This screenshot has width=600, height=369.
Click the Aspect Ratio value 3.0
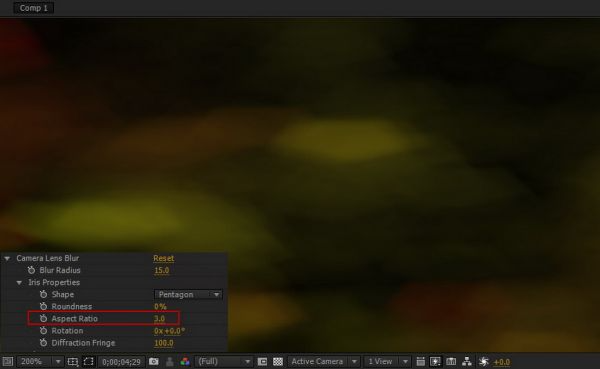coord(160,318)
